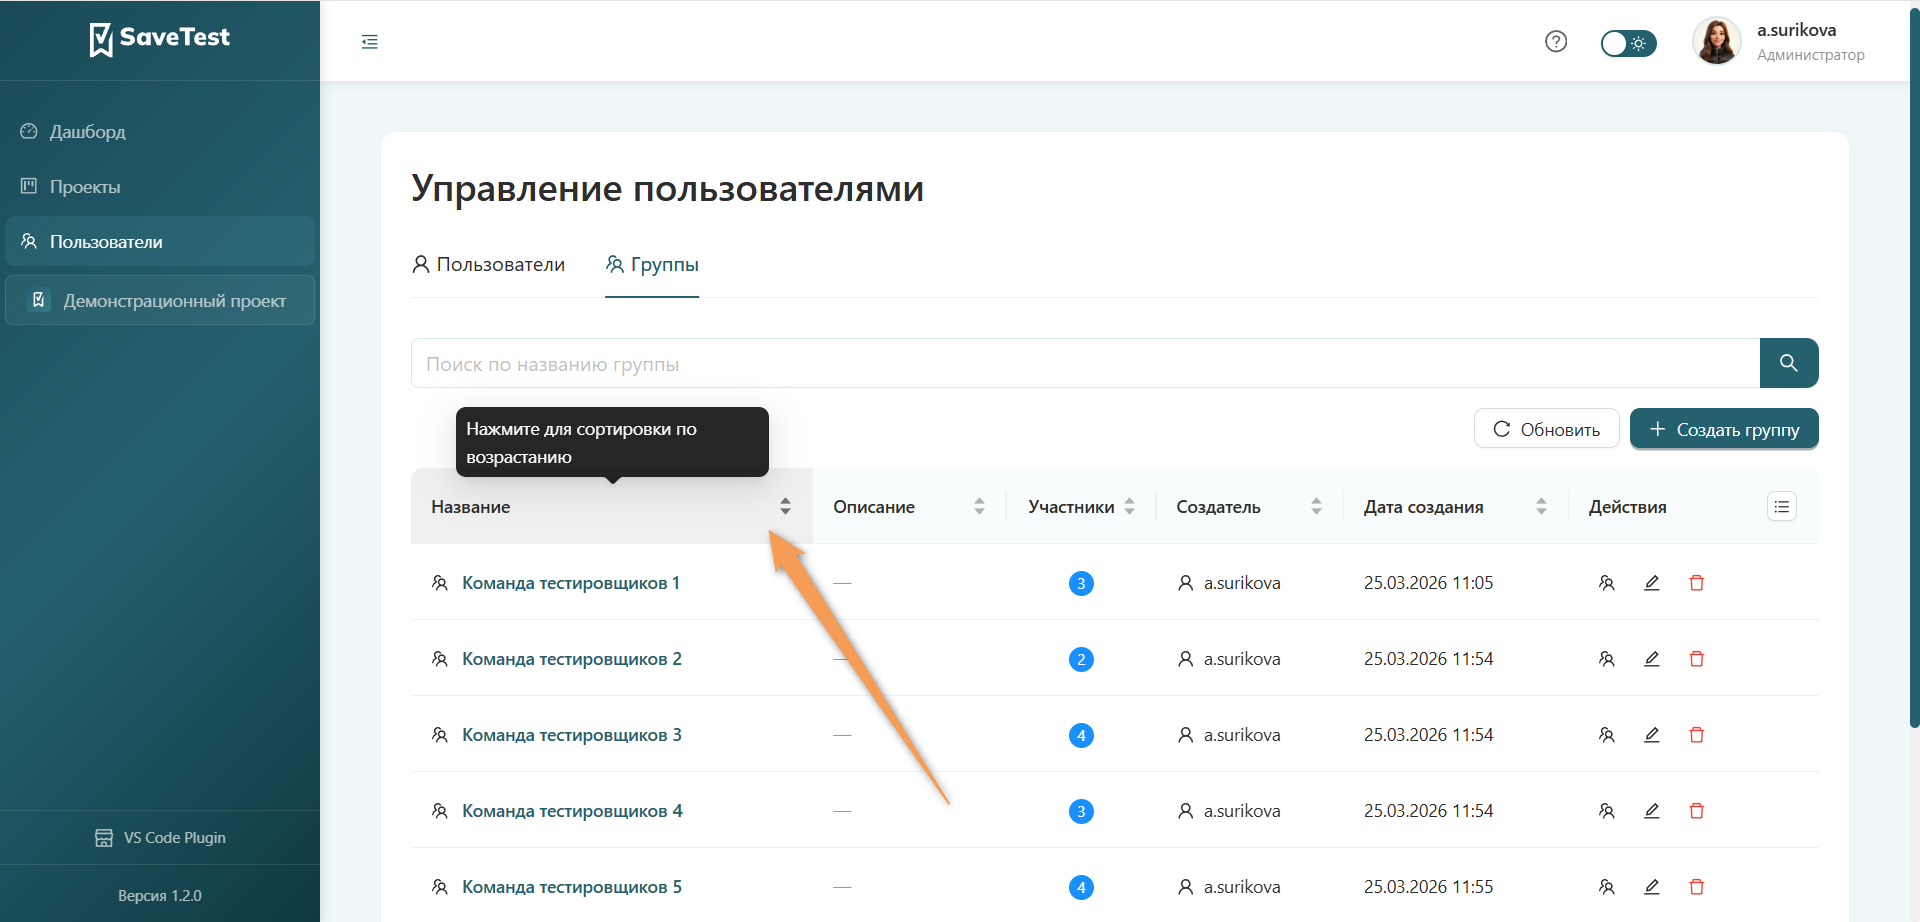This screenshot has height=922, width=1920.
Task: Delete Команда тестировщиков 5 via trash icon
Action: click(1697, 886)
